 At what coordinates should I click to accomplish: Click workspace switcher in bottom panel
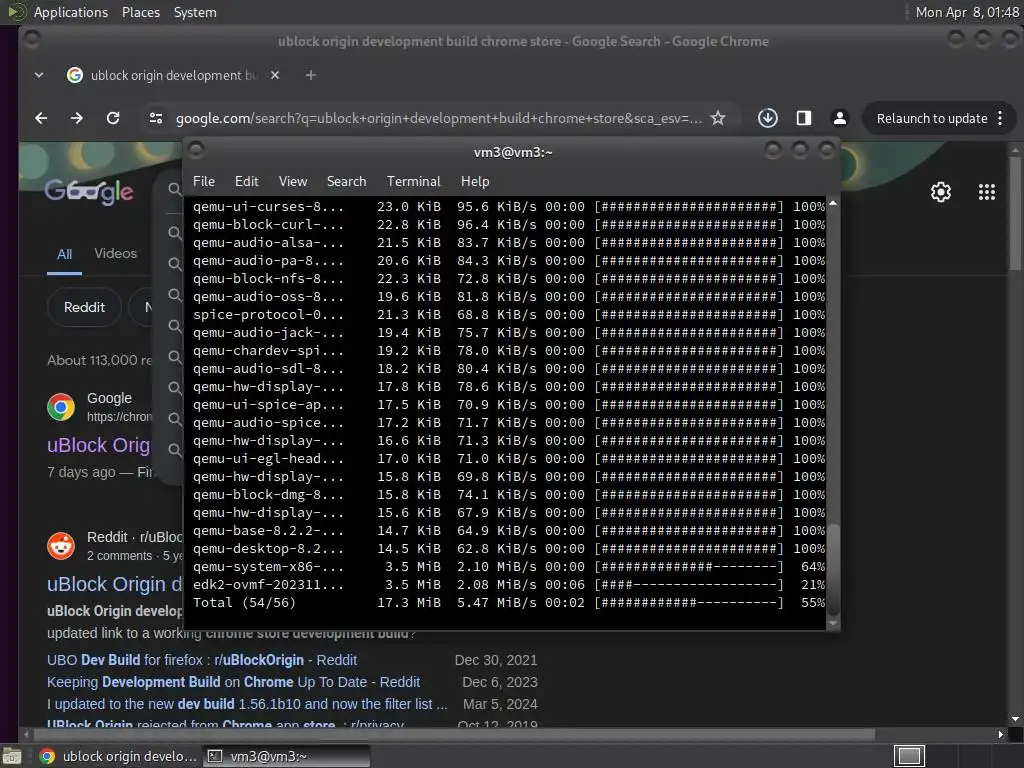pyautogui.click(x=909, y=756)
